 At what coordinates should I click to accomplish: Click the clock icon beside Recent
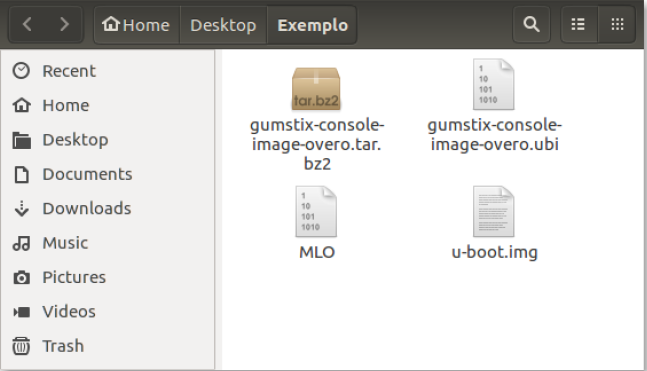(x=21, y=71)
